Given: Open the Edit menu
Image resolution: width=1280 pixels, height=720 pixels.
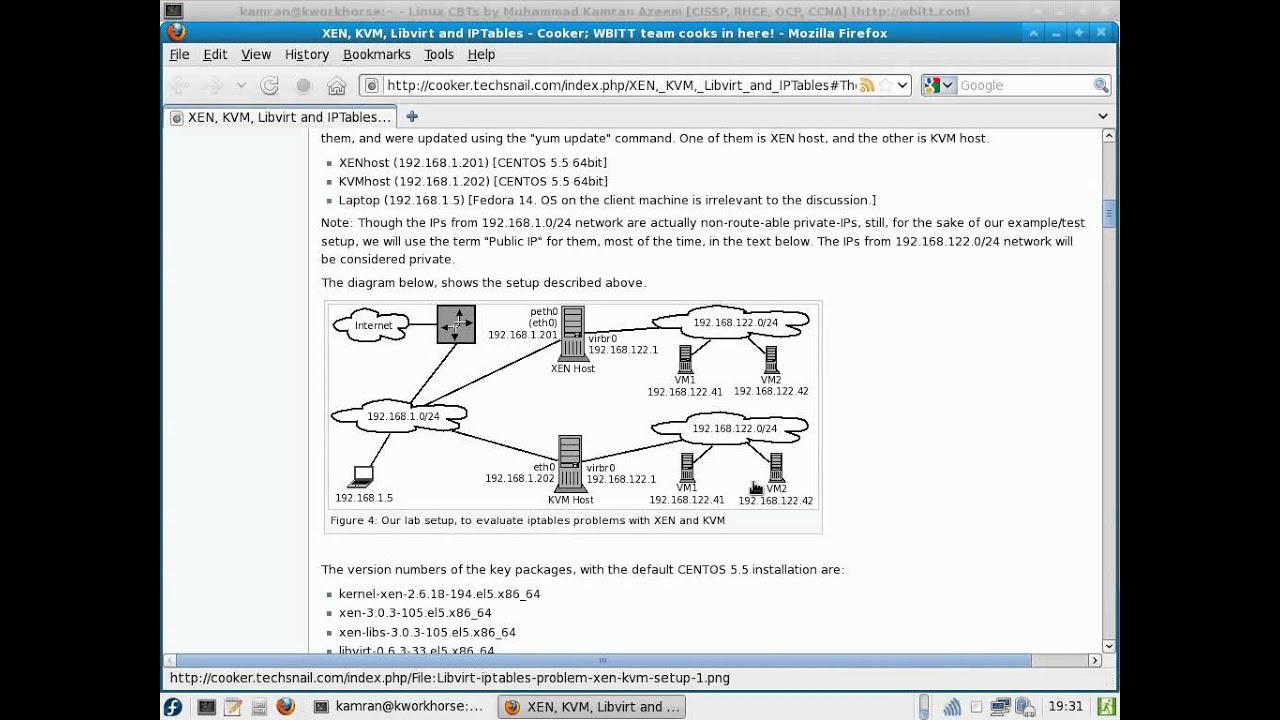Looking at the screenshot, I should pyautogui.click(x=215, y=55).
